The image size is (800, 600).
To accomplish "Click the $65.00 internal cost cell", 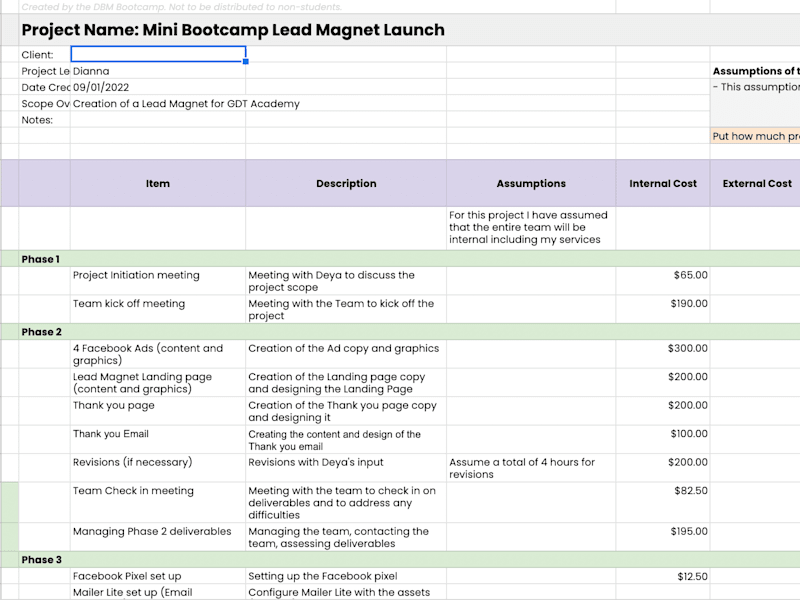I will pyautogui.click(x=663, y=281).
